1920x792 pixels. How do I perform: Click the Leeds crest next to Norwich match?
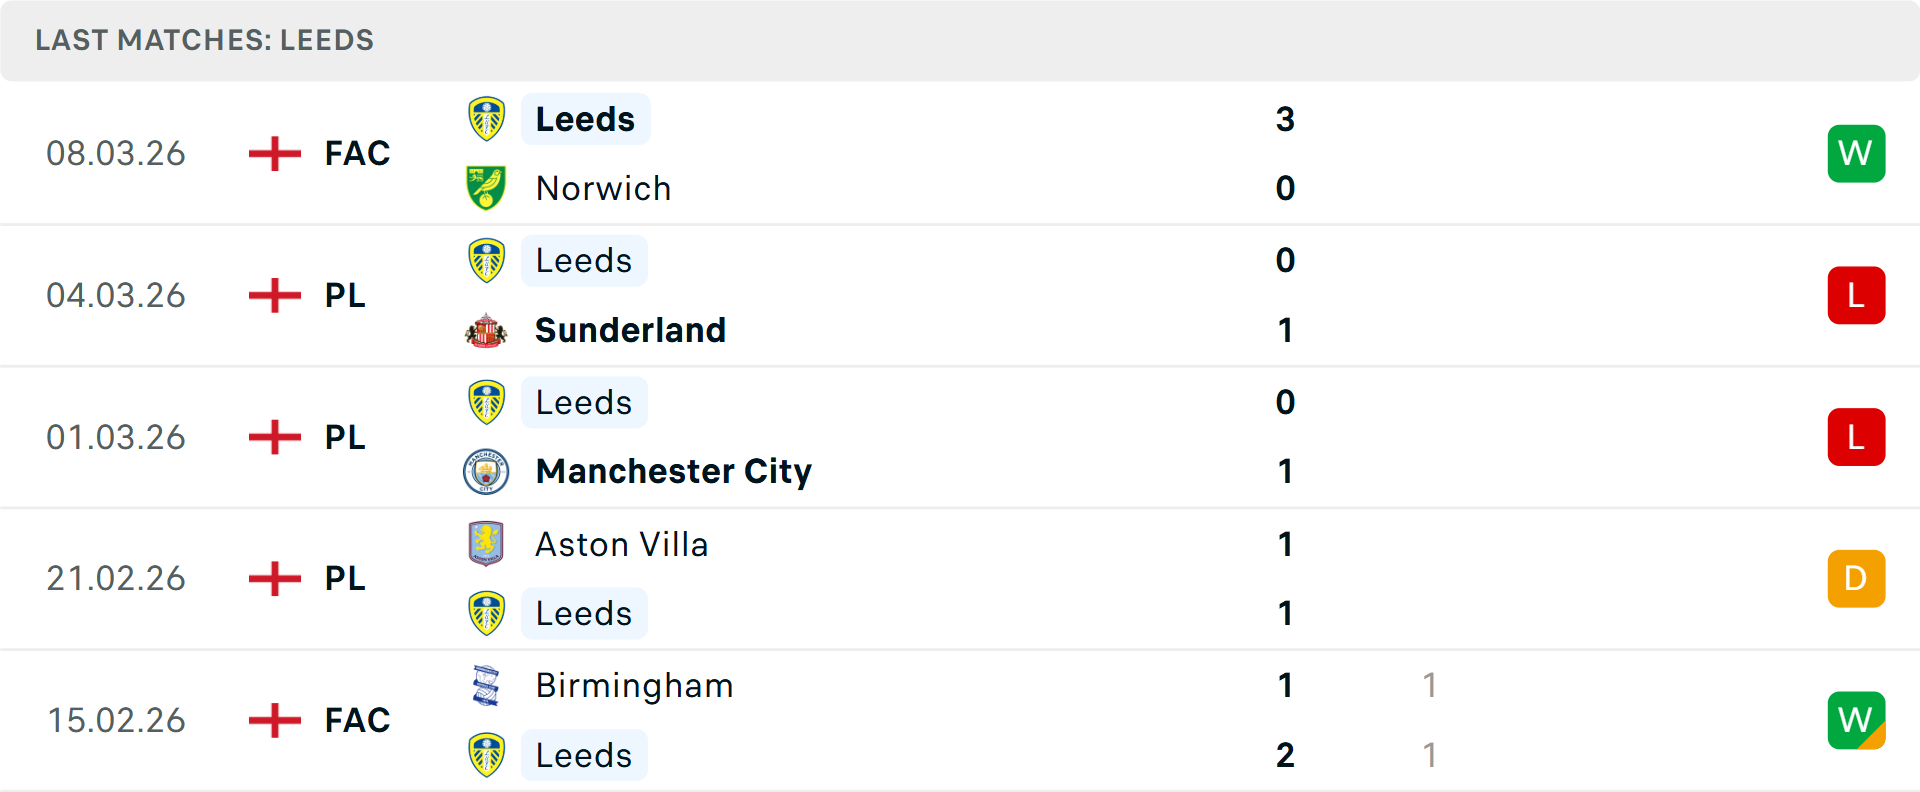486,117
